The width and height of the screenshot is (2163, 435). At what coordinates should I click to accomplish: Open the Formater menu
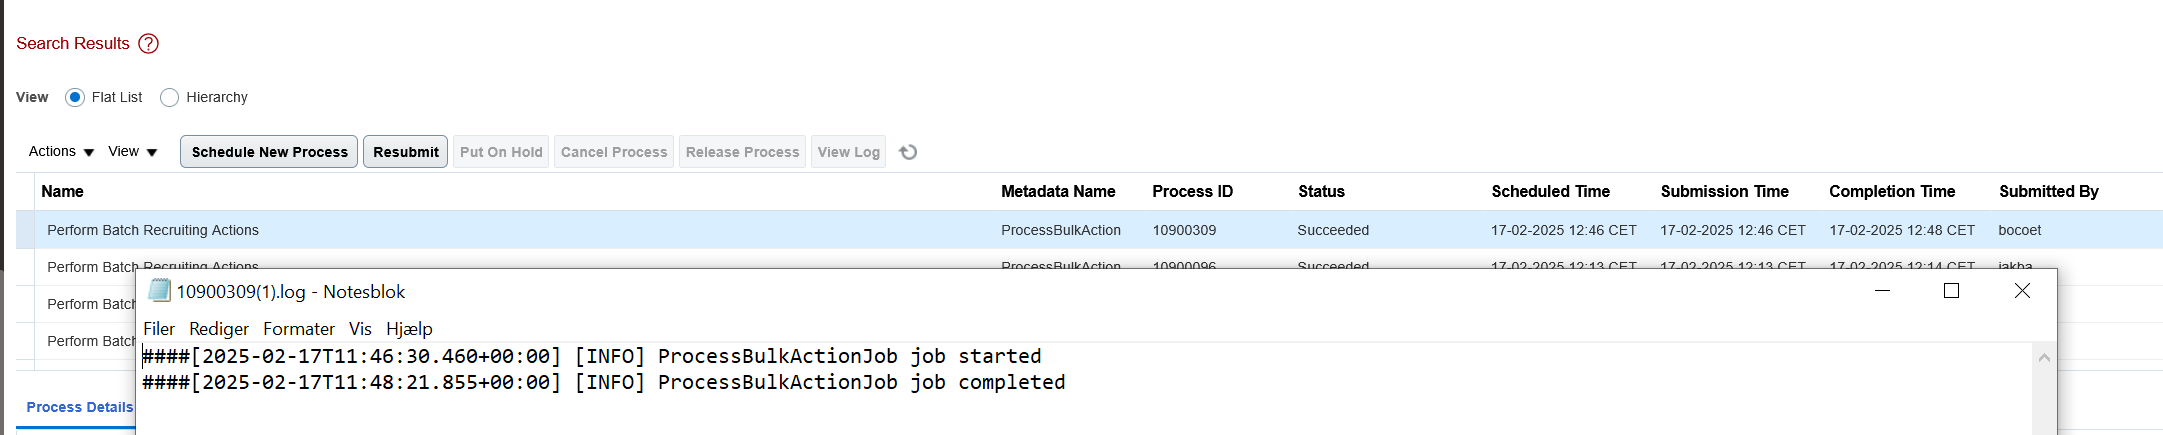[x=299, y=329]
